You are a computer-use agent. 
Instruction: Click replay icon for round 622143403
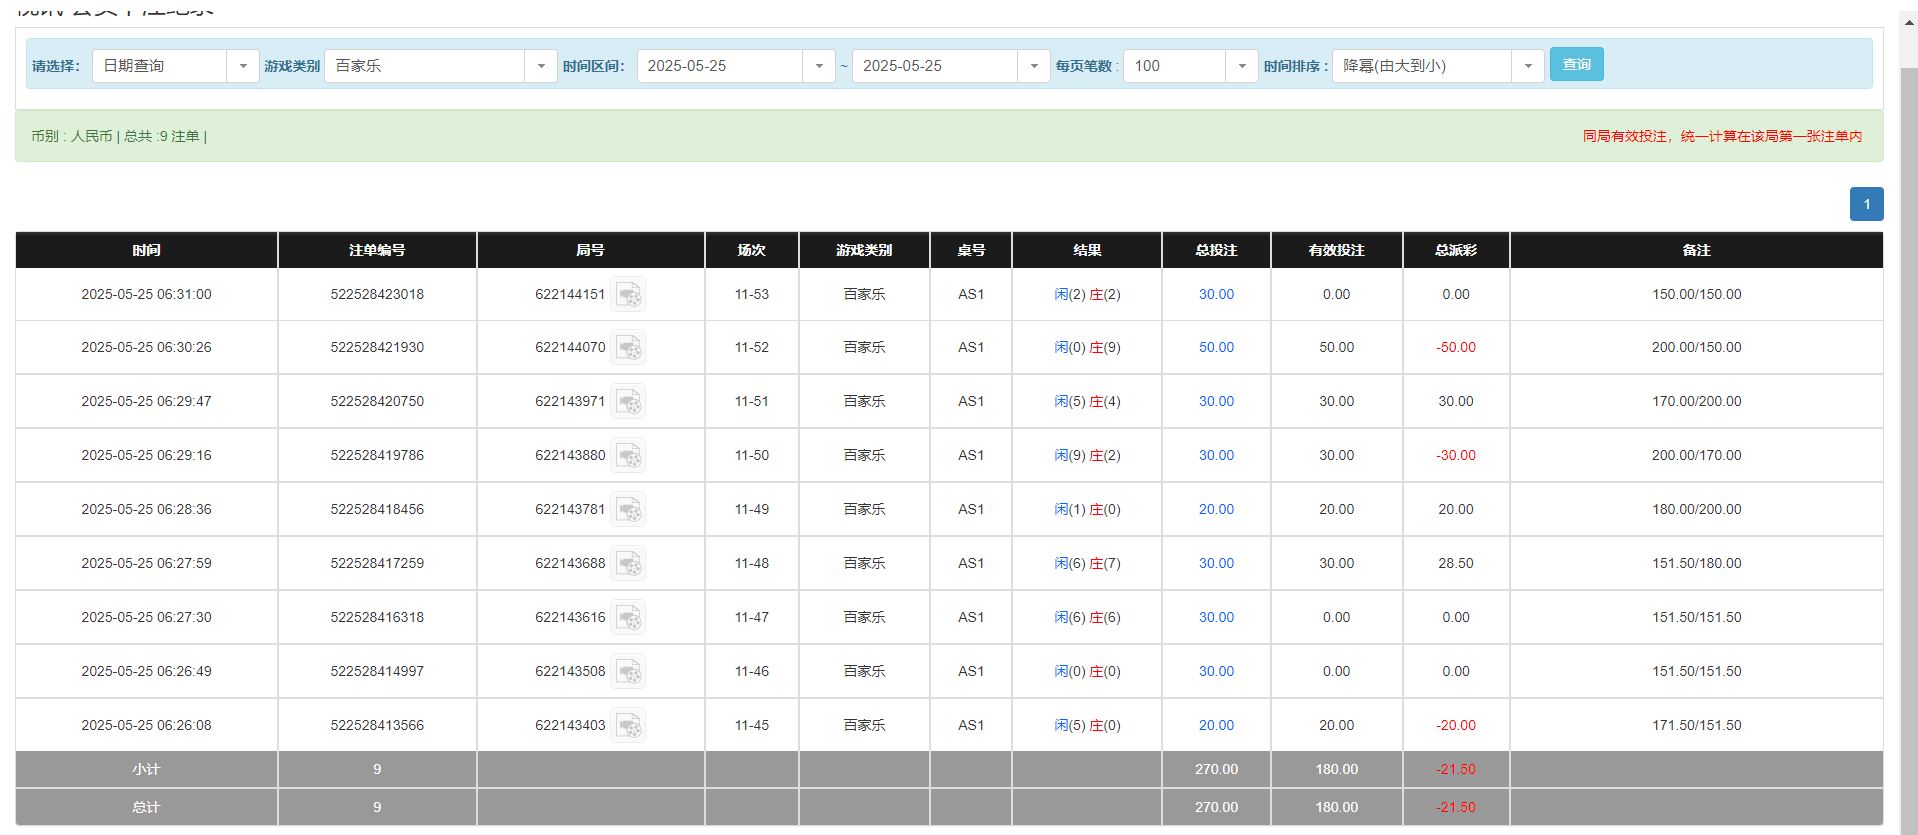pos(628,726)
